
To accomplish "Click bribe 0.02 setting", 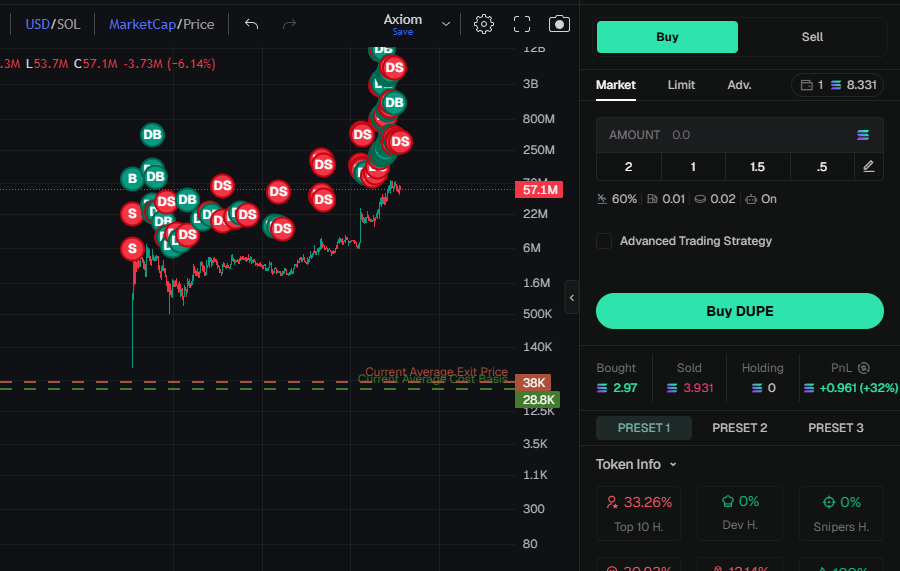I will click(x=715, y=199).
